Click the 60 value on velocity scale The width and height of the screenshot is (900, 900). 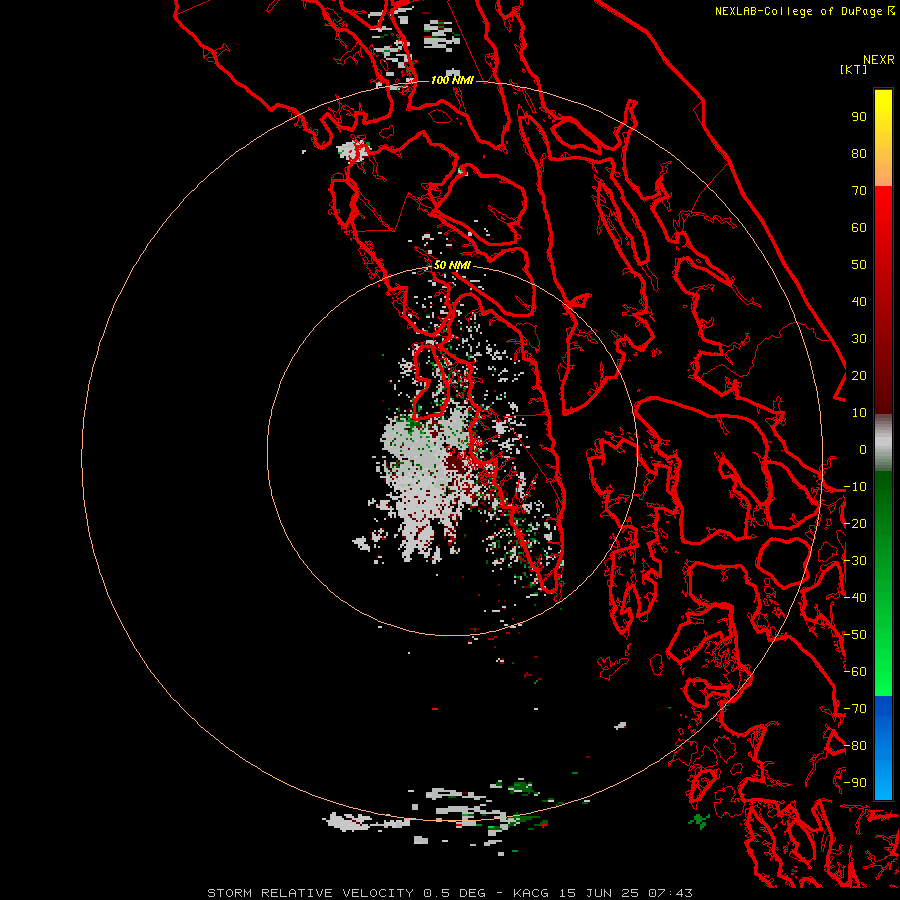859,228
